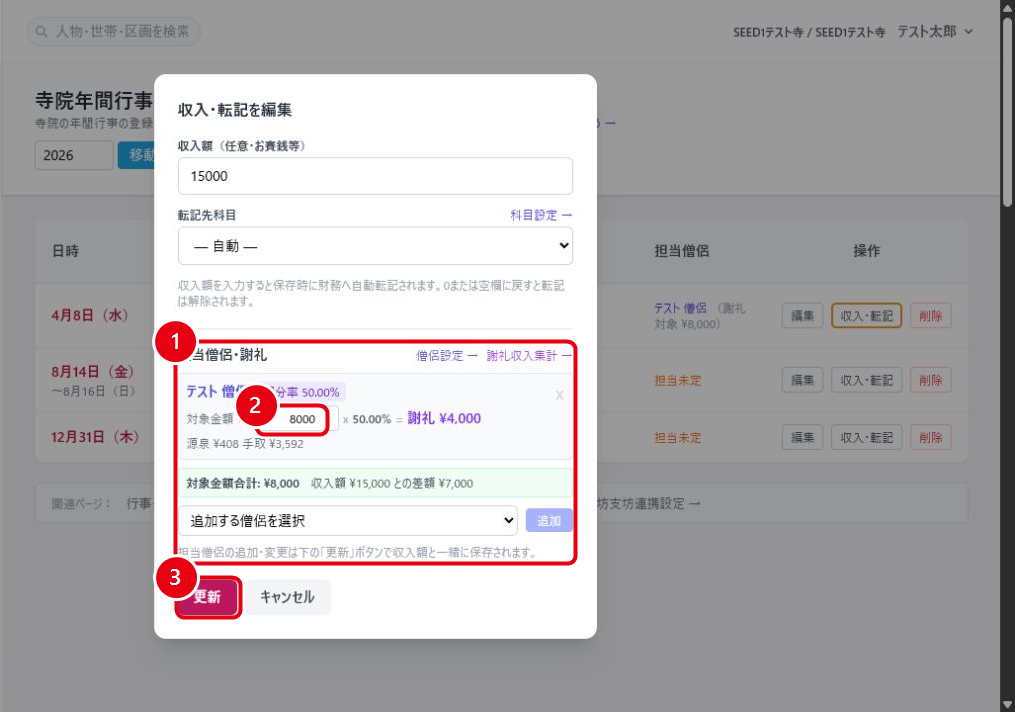Click the 対象金額合計: ¥8,000 summary
The width and height of the screenshot is (1015, 712).
pos(243,484)
